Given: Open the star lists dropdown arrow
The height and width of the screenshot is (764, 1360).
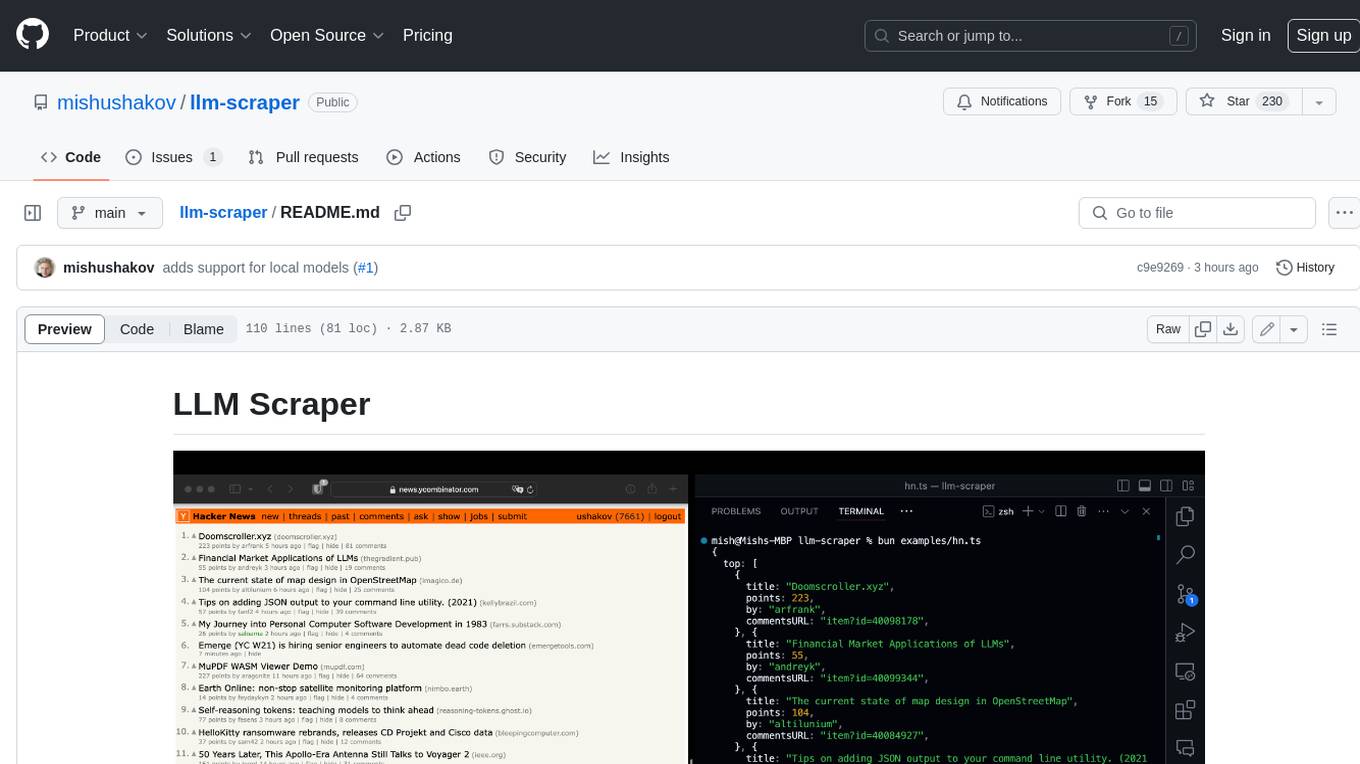Looking at the screenshot, I should tap(1319, 102).
